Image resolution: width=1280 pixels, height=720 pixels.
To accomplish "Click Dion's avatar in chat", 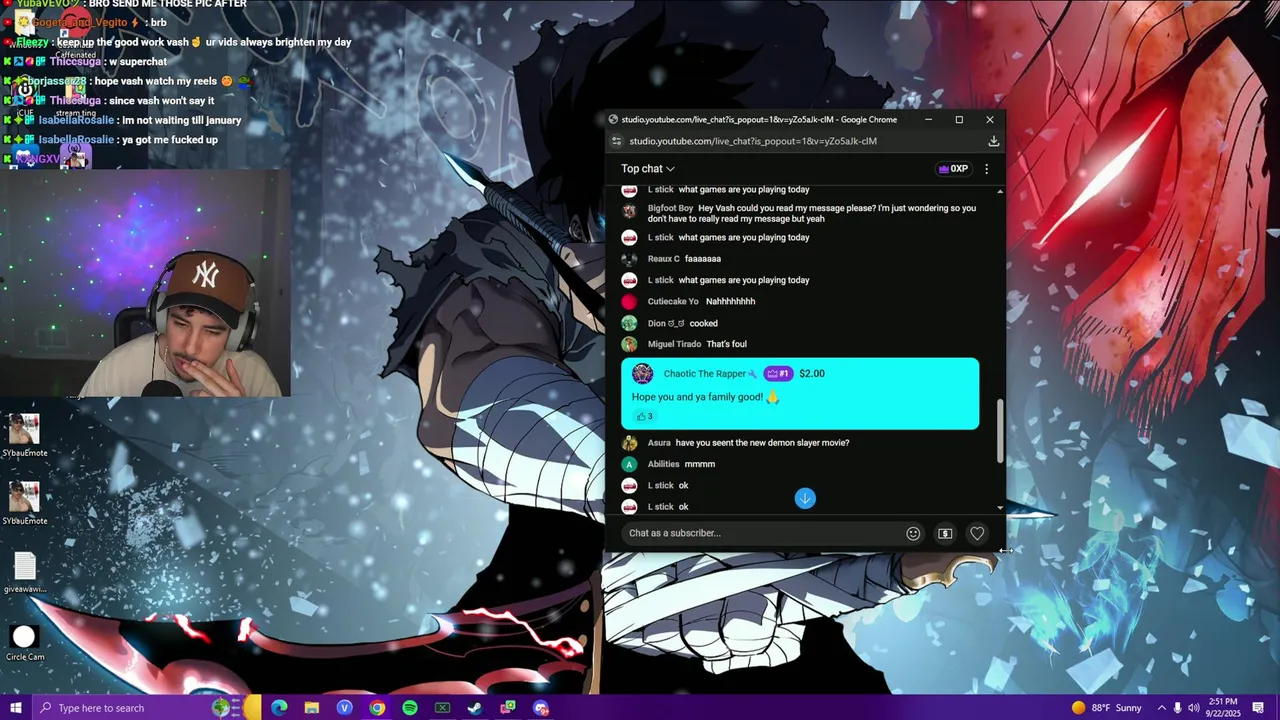I will click(x=629, y=323).
